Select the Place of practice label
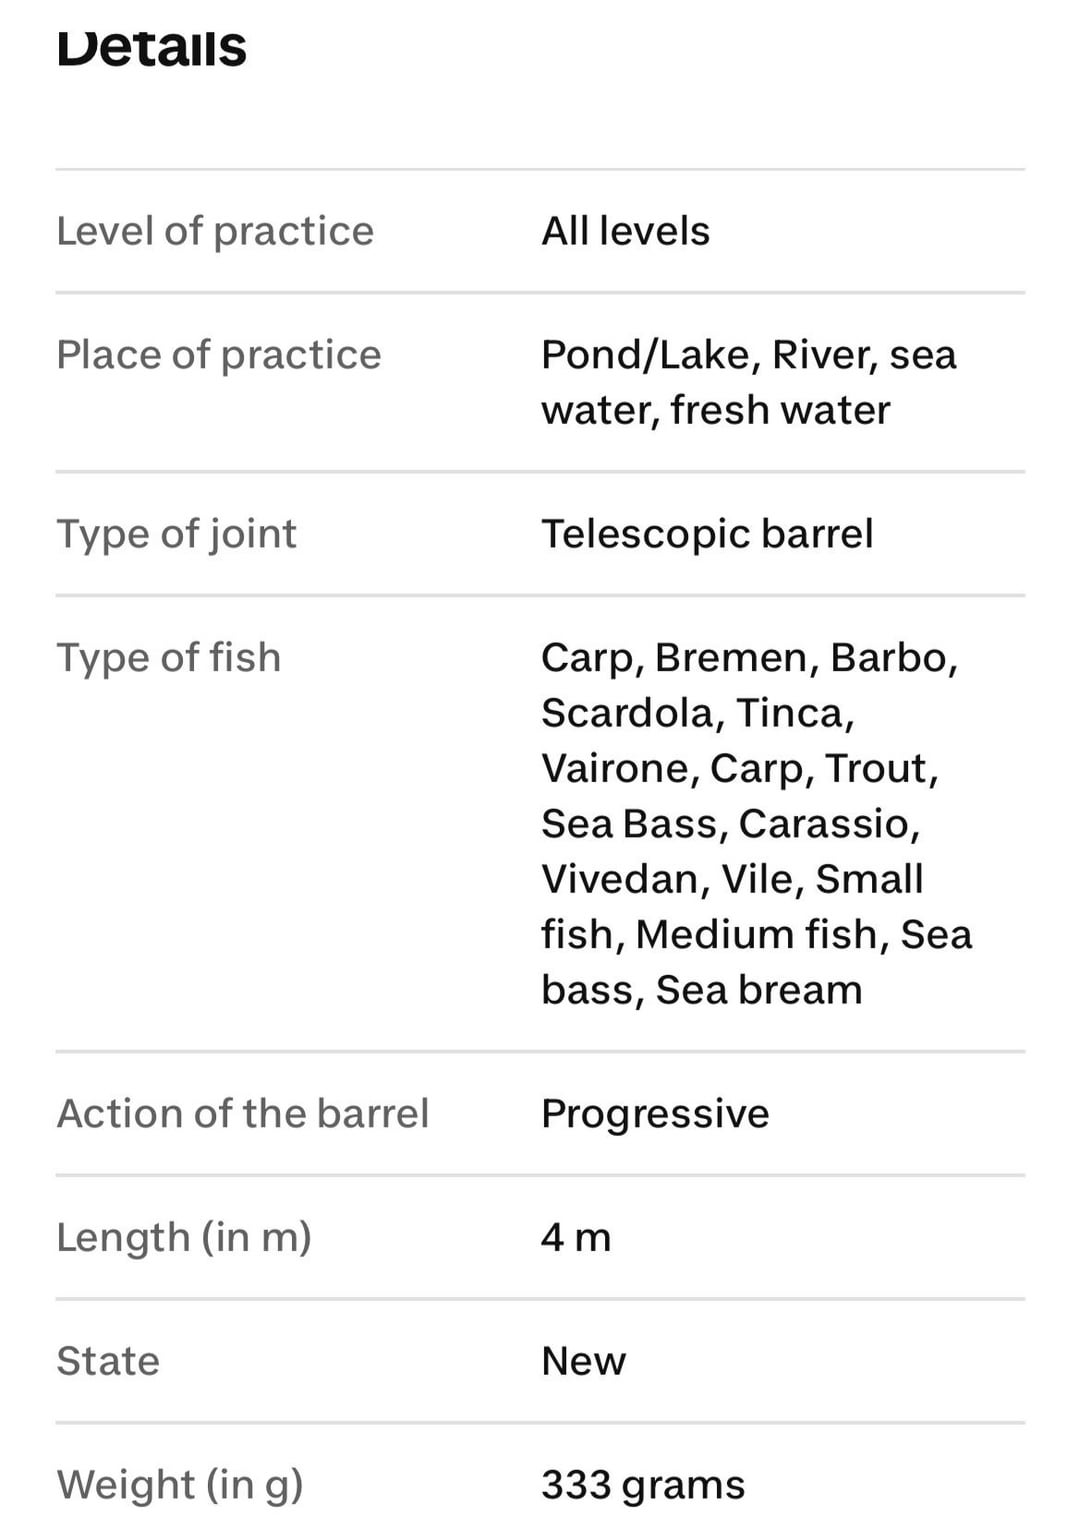The width and height of the screenshot is (1080, 1529). pos(218,355)
